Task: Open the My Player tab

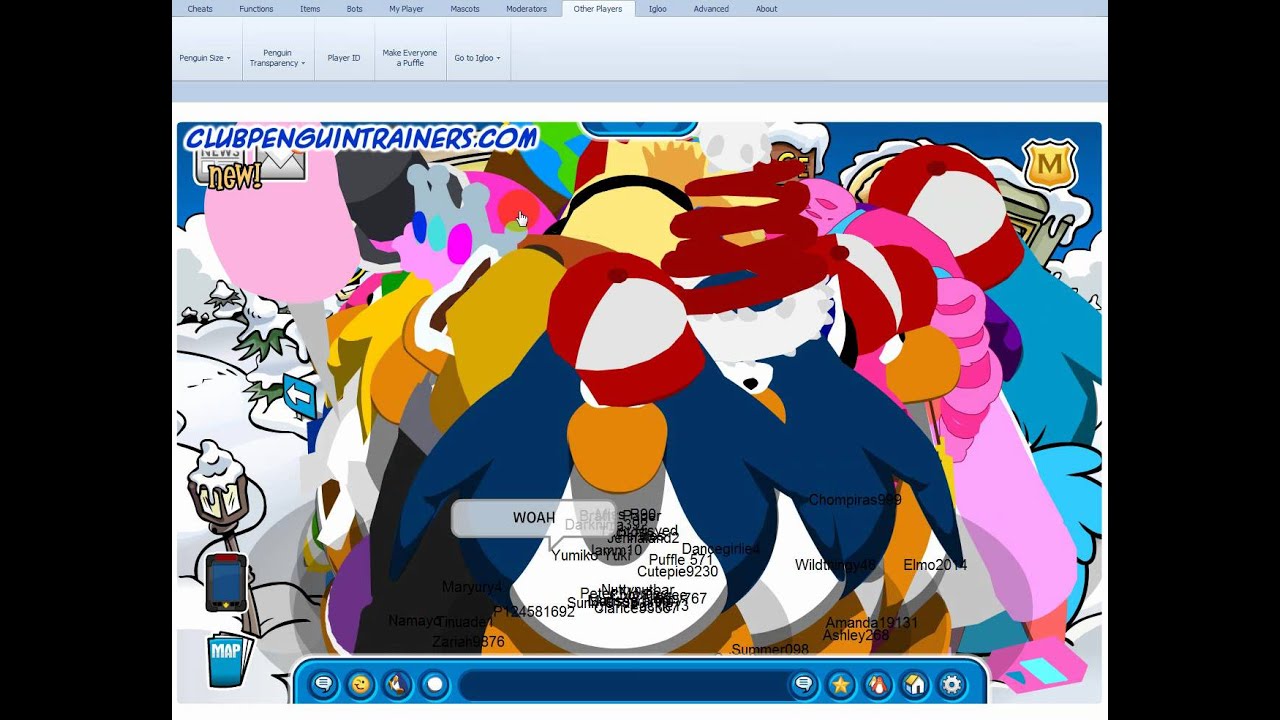Action: click(406, 9)
